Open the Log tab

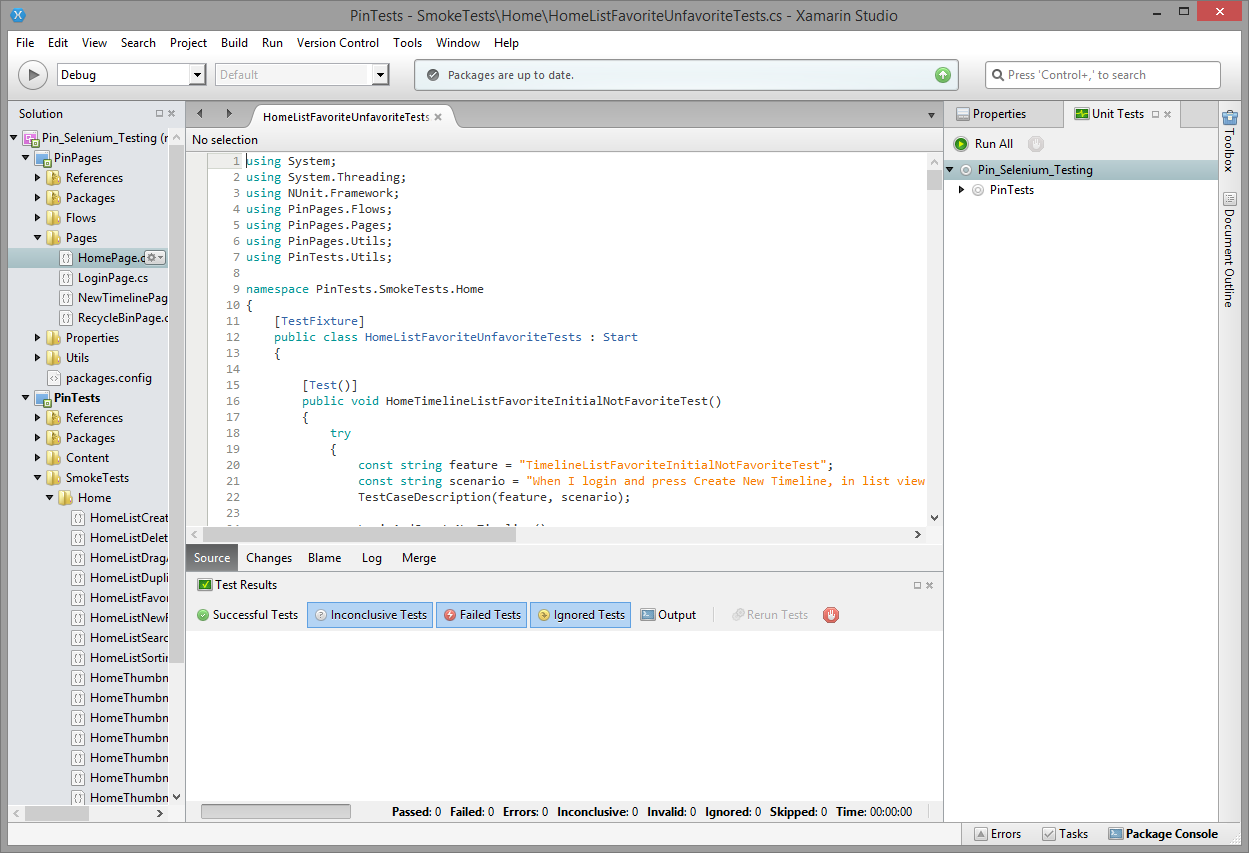pos(372,558)
